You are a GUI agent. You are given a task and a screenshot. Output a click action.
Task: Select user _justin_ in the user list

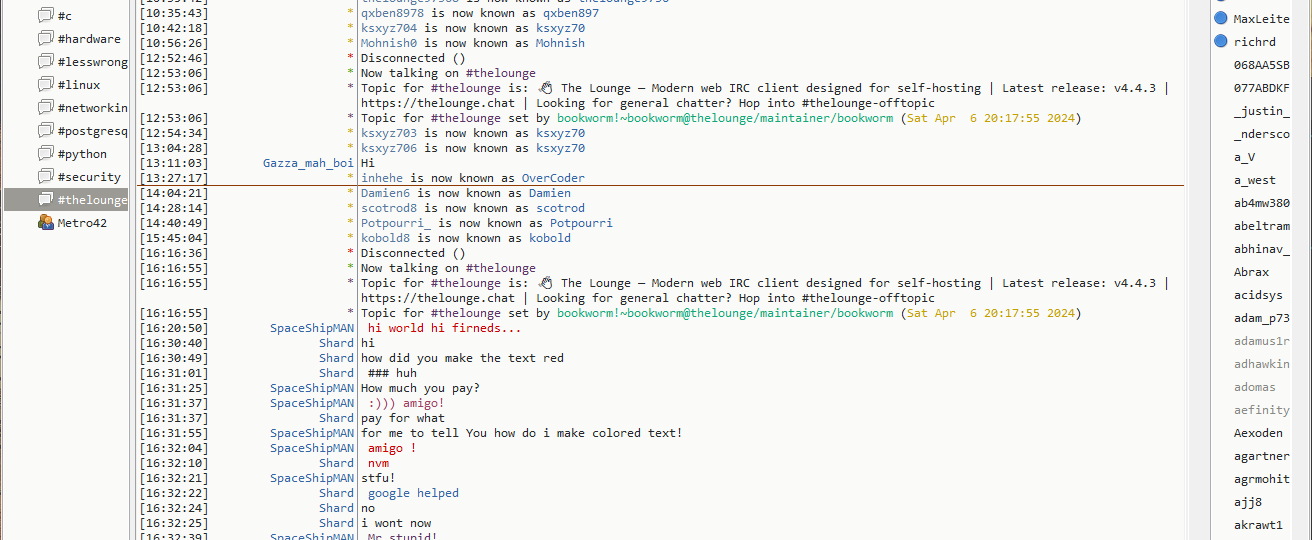click(1261, 111)
